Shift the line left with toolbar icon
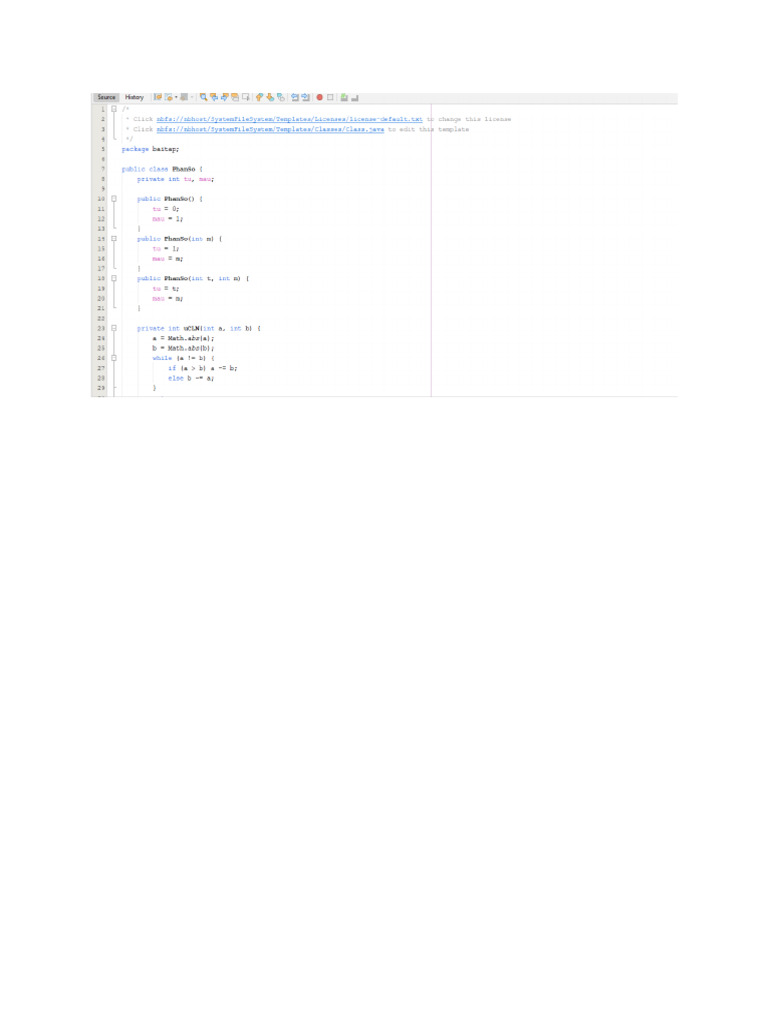 [x=295, y=97]
